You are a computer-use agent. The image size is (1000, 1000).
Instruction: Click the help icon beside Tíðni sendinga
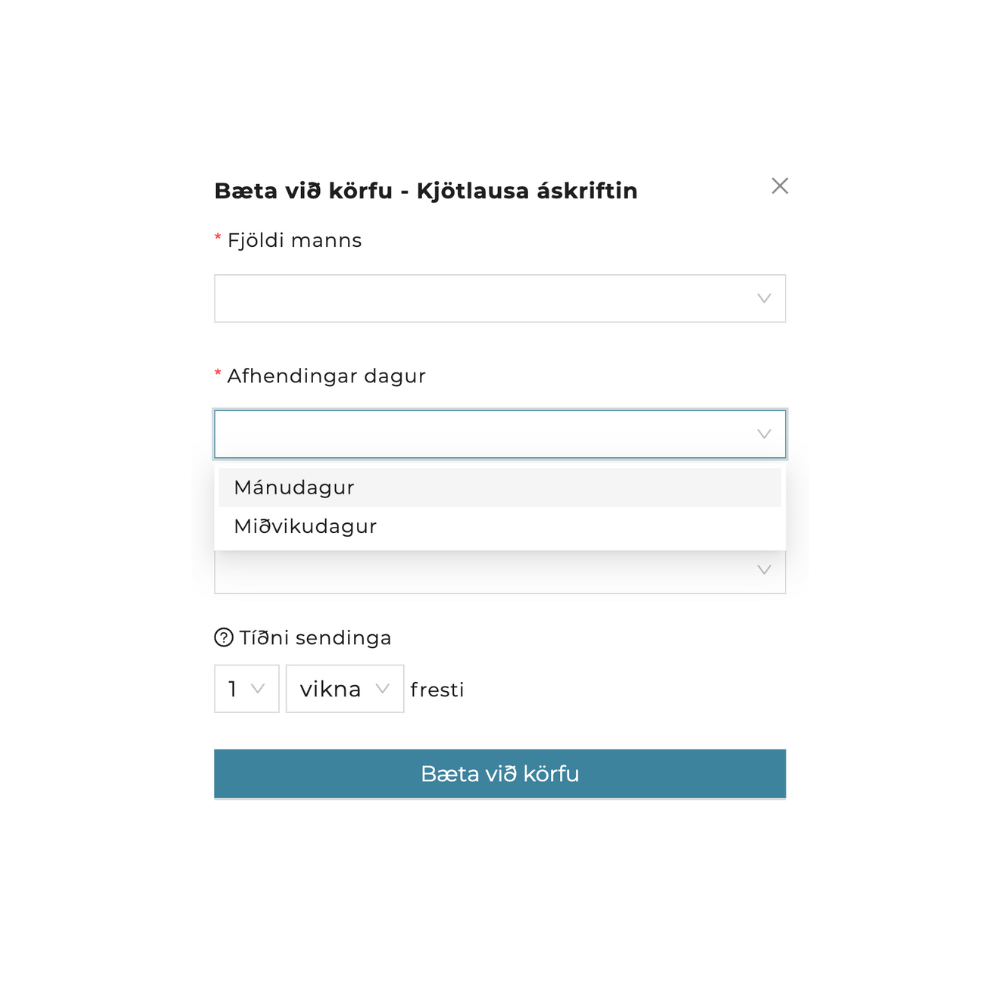pyautogui.click(x=224, y=638)
